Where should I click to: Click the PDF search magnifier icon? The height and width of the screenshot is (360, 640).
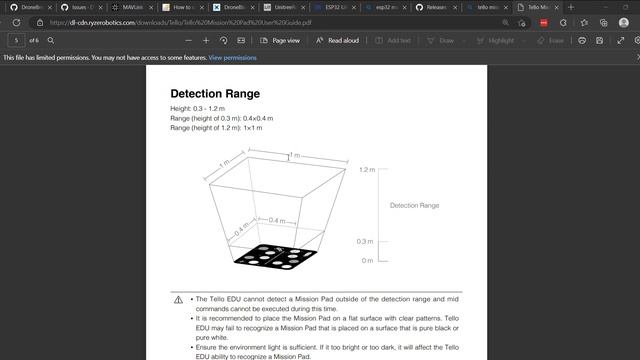[x=51, y=40]
